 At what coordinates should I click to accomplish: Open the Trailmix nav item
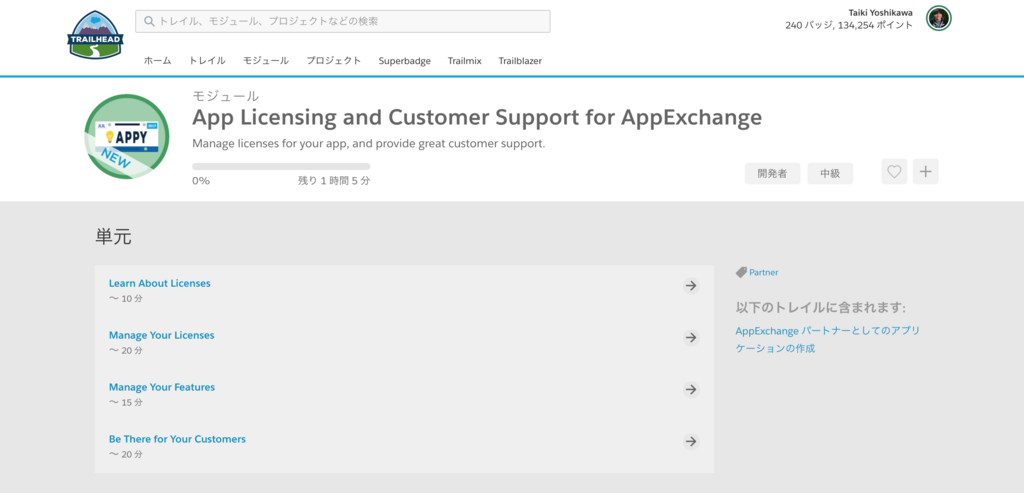[465, 61]
